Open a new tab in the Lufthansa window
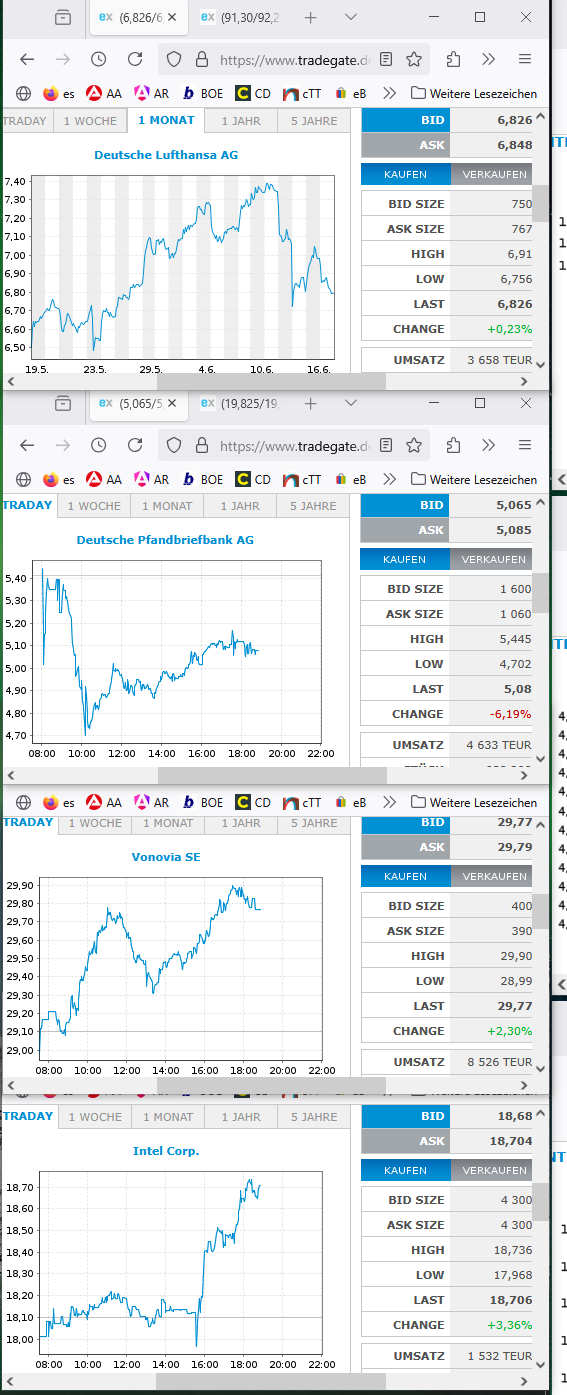 [310, 17]
